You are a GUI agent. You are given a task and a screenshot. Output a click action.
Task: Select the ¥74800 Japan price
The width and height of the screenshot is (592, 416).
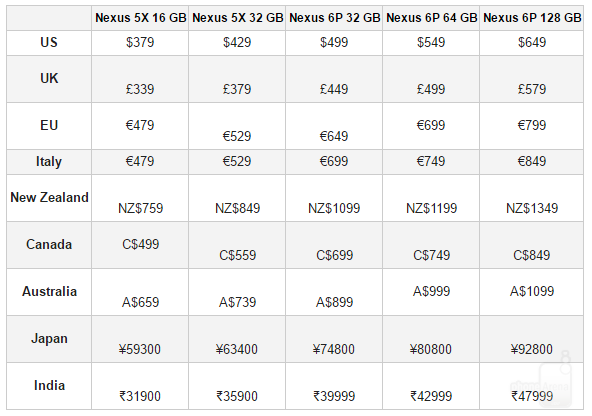(x=334, y=350)
